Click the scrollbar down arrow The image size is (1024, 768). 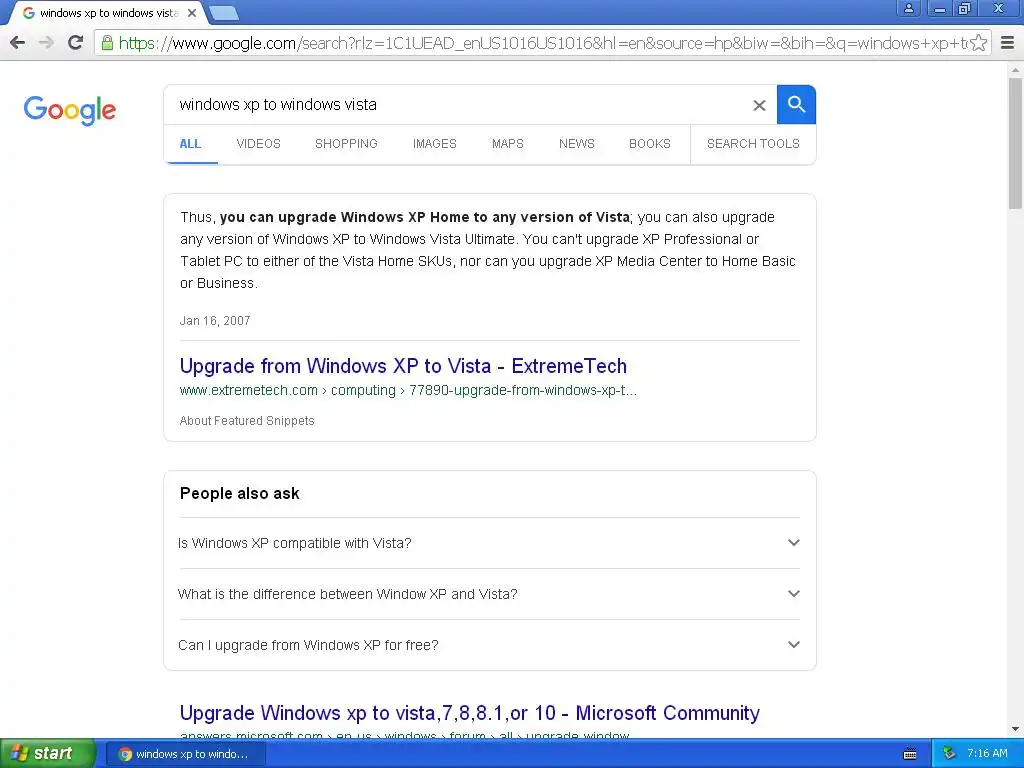tap(1015, 729)
